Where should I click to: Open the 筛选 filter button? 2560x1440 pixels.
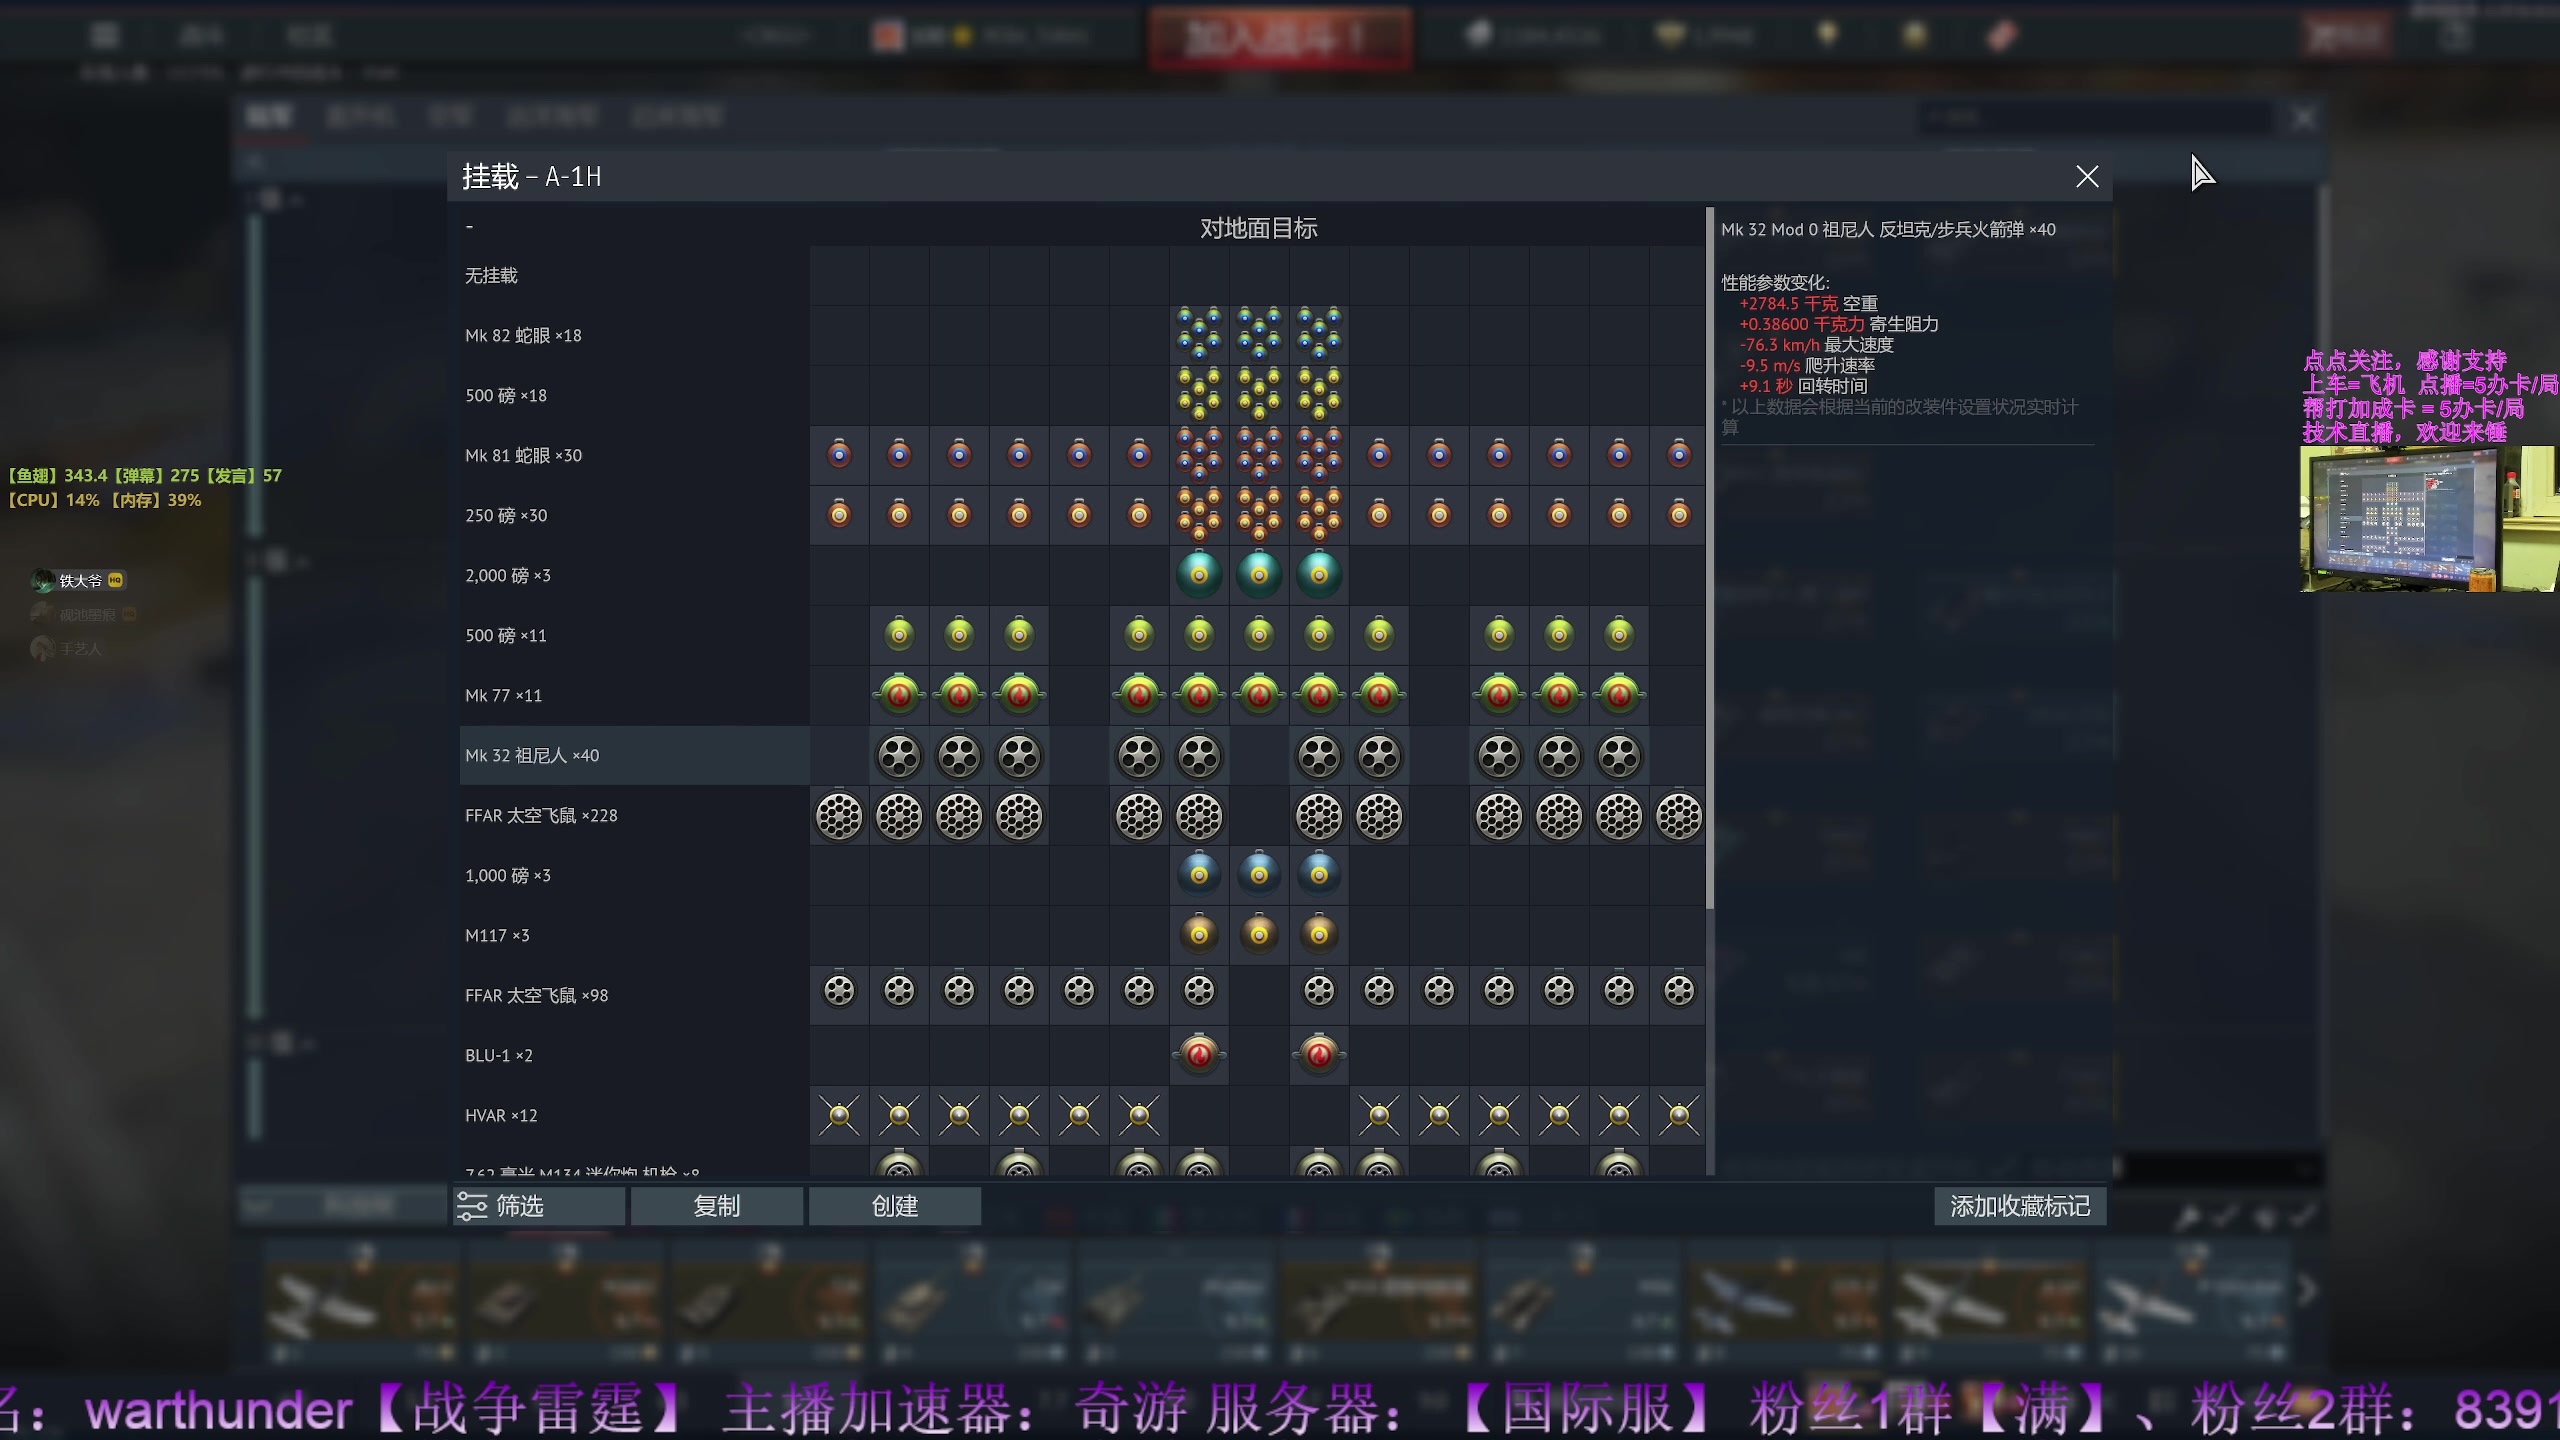click(x=539, y=1206)
